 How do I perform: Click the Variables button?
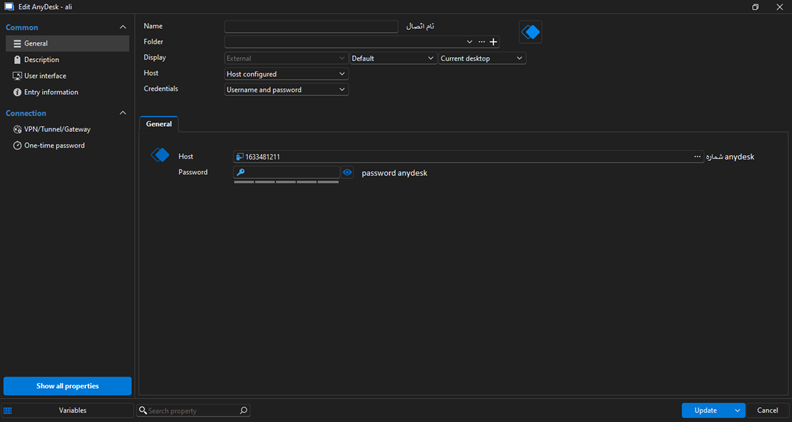[67, 410]
